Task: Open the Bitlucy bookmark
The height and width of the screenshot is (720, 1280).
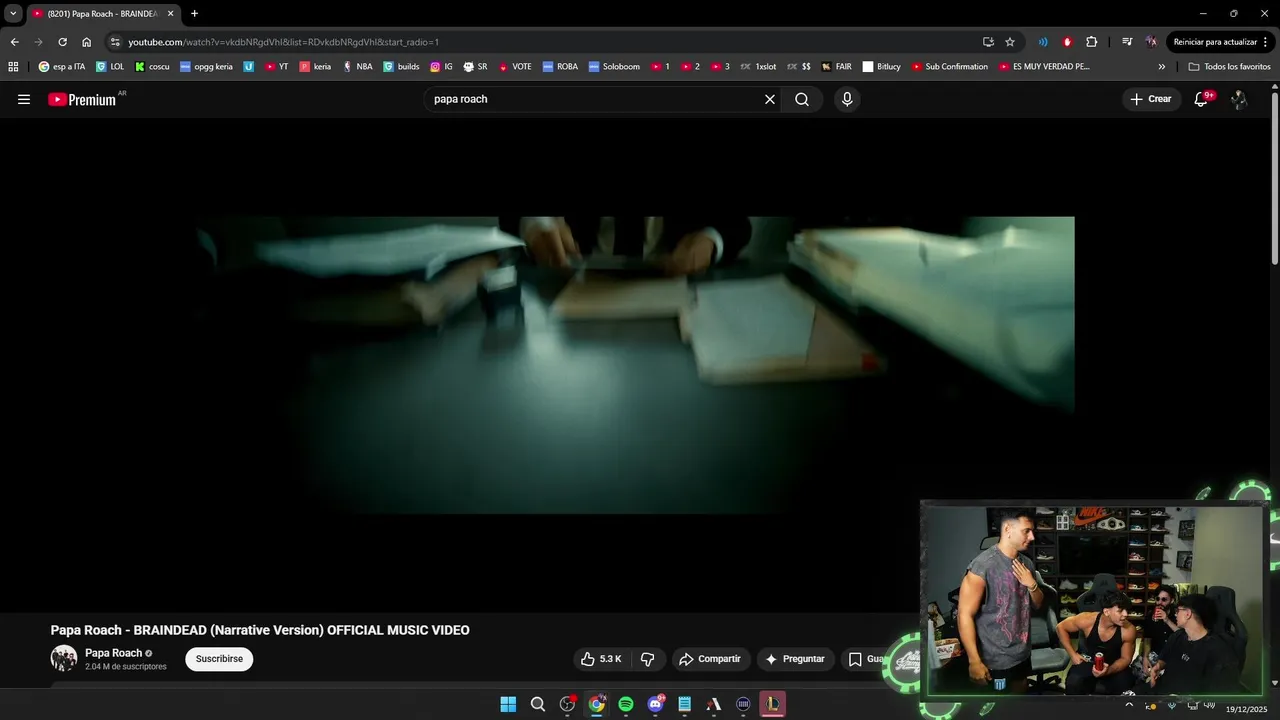Action: 882,67
